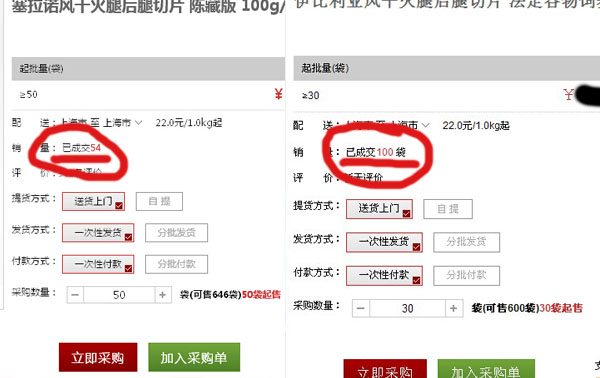Image resolution: width=600 pixels, height=378 pixels.
Task: Choose 一次性付款 payment in left panel
Action: click(x=98, y=264)
